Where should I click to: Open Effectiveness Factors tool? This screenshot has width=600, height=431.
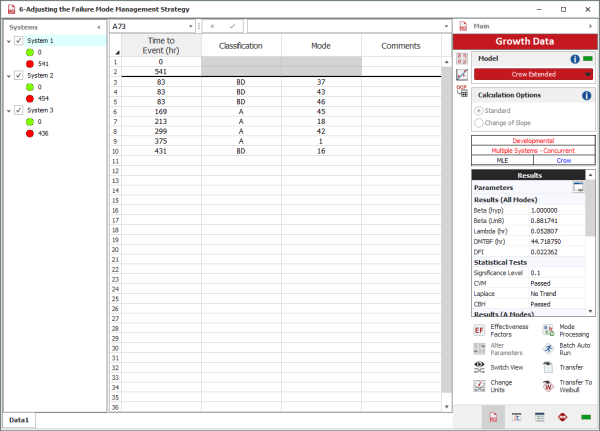click(479, 330)
